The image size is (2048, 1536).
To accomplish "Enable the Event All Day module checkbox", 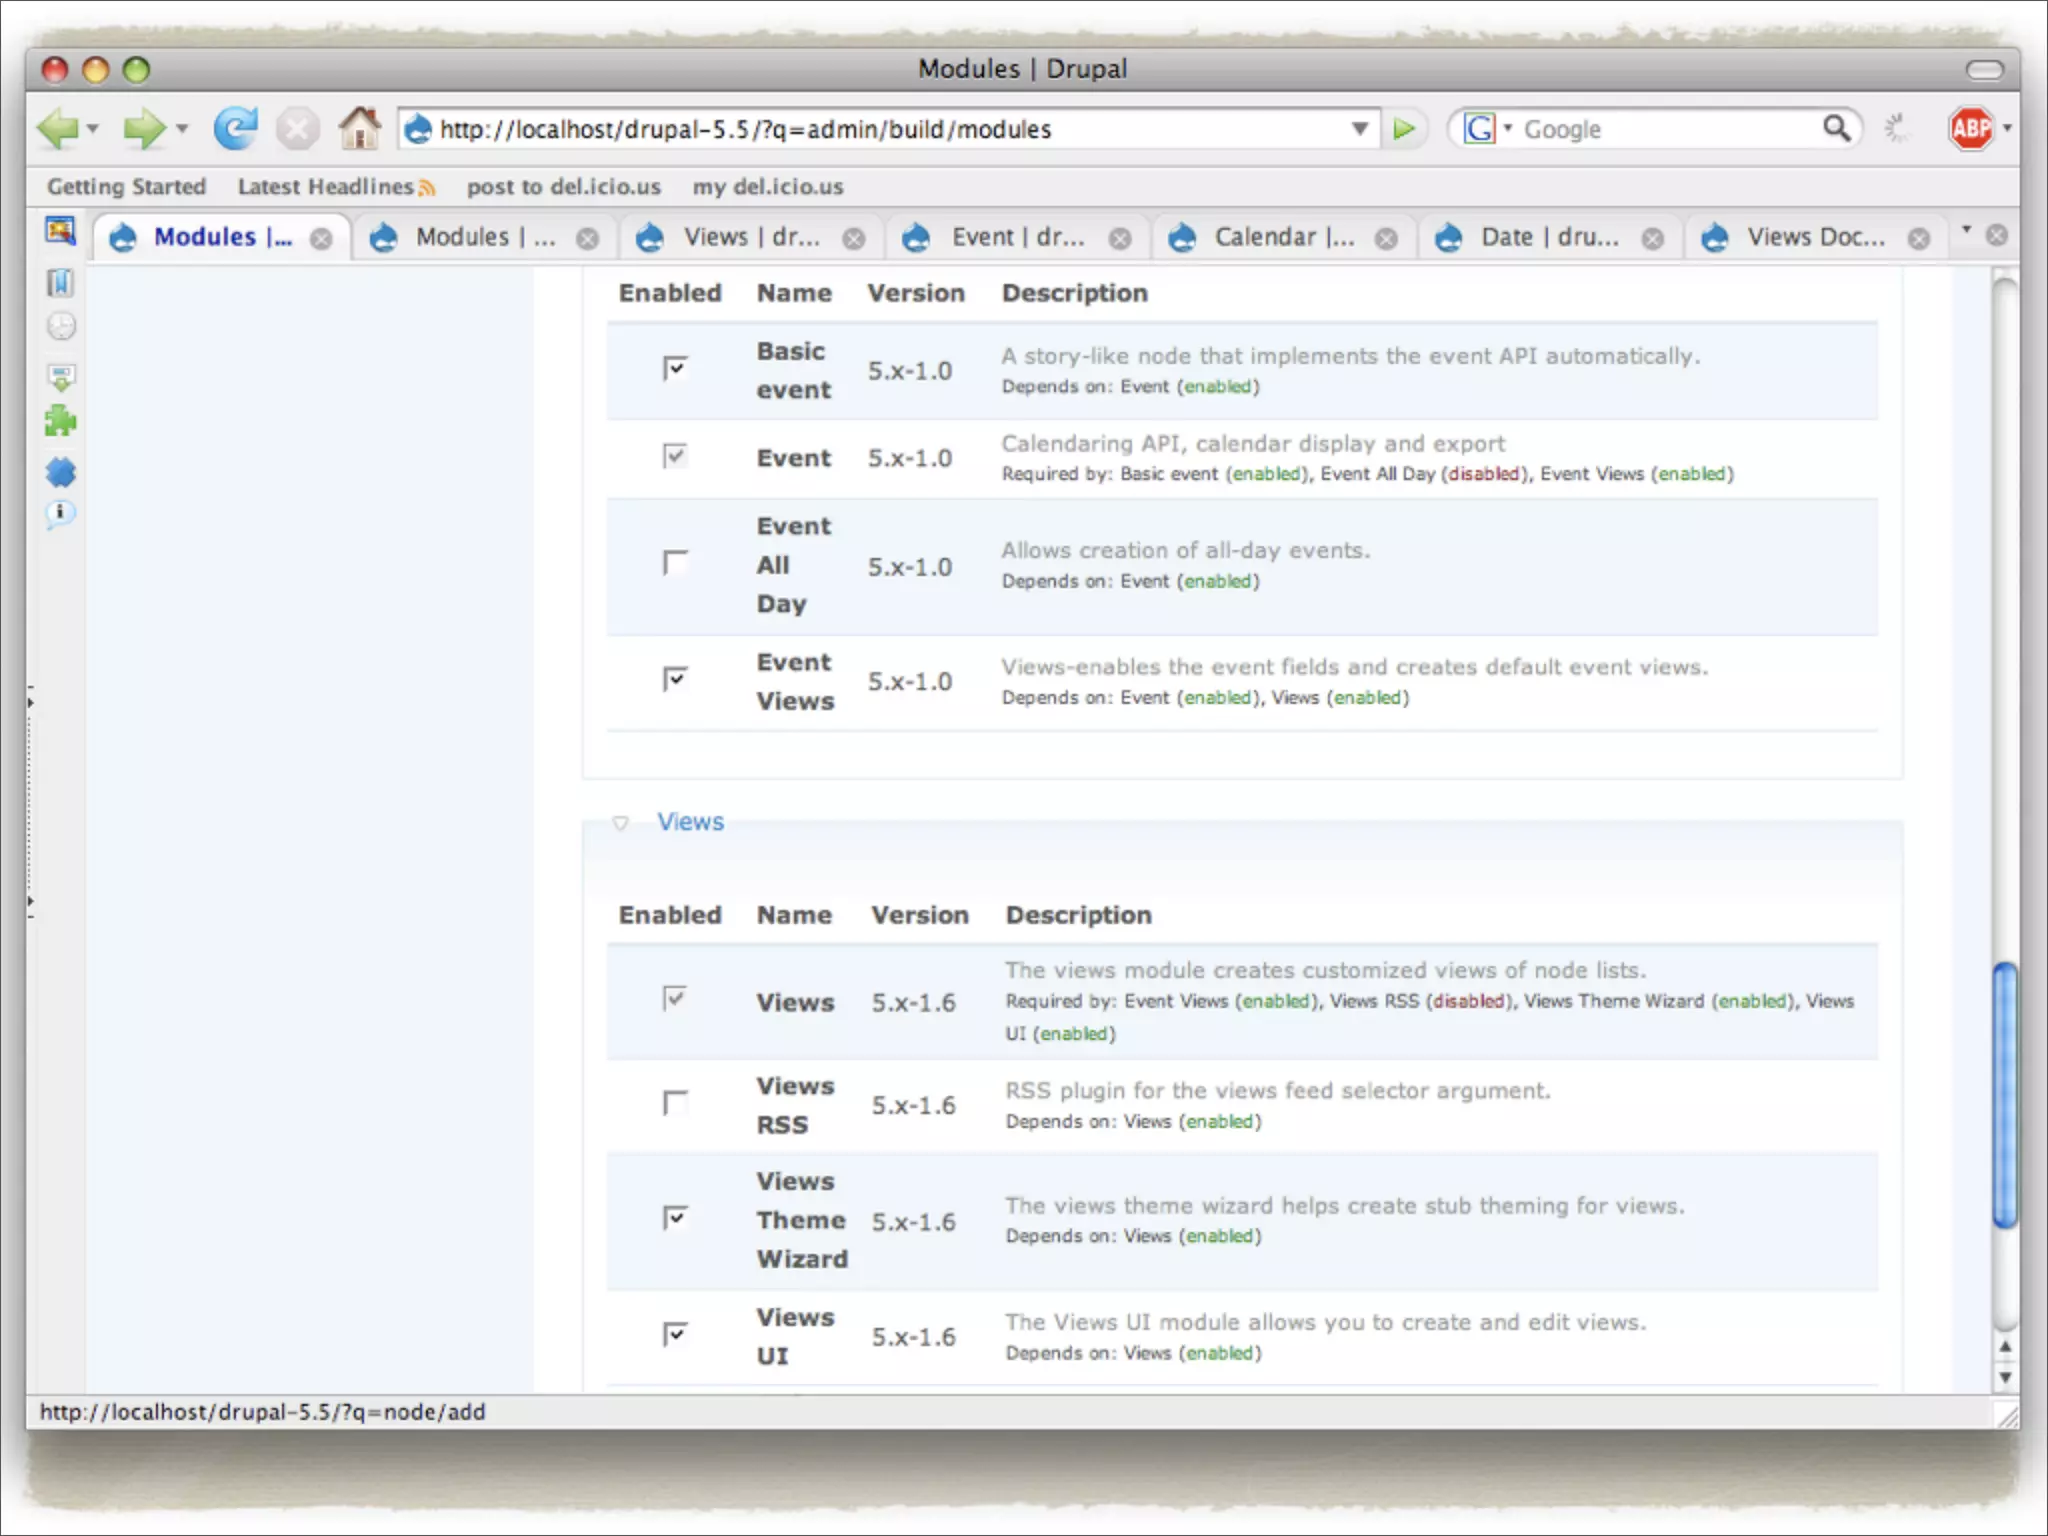I will point(676,563).
